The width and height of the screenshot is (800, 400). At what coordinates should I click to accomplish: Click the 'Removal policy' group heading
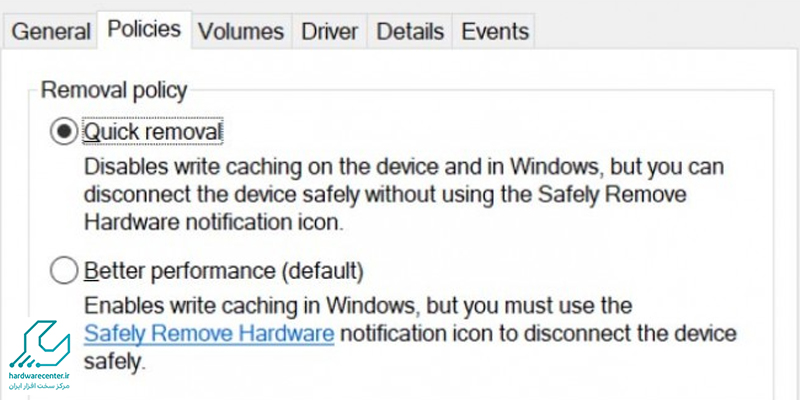[x=114, y=90]
